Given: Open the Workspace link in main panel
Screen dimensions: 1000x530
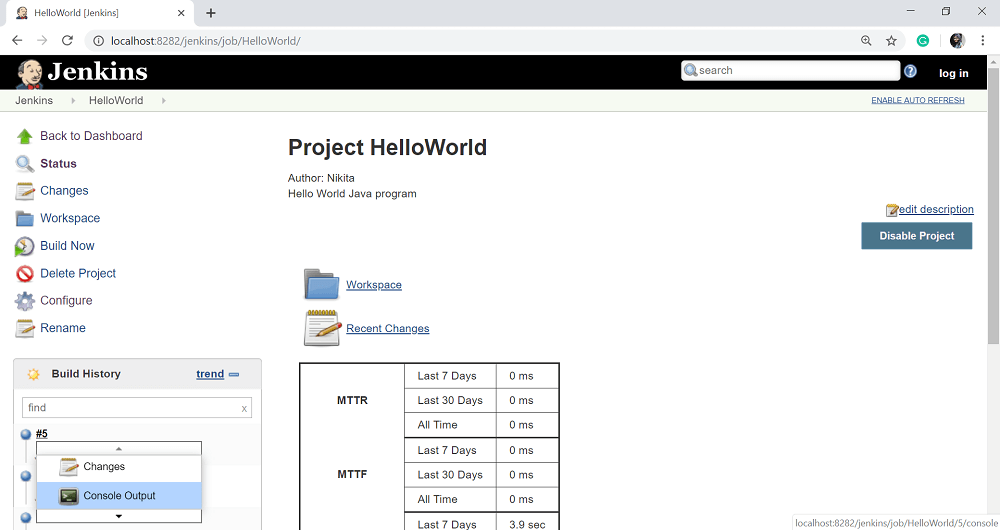Looking at the screenshot, I should point(374,285).
